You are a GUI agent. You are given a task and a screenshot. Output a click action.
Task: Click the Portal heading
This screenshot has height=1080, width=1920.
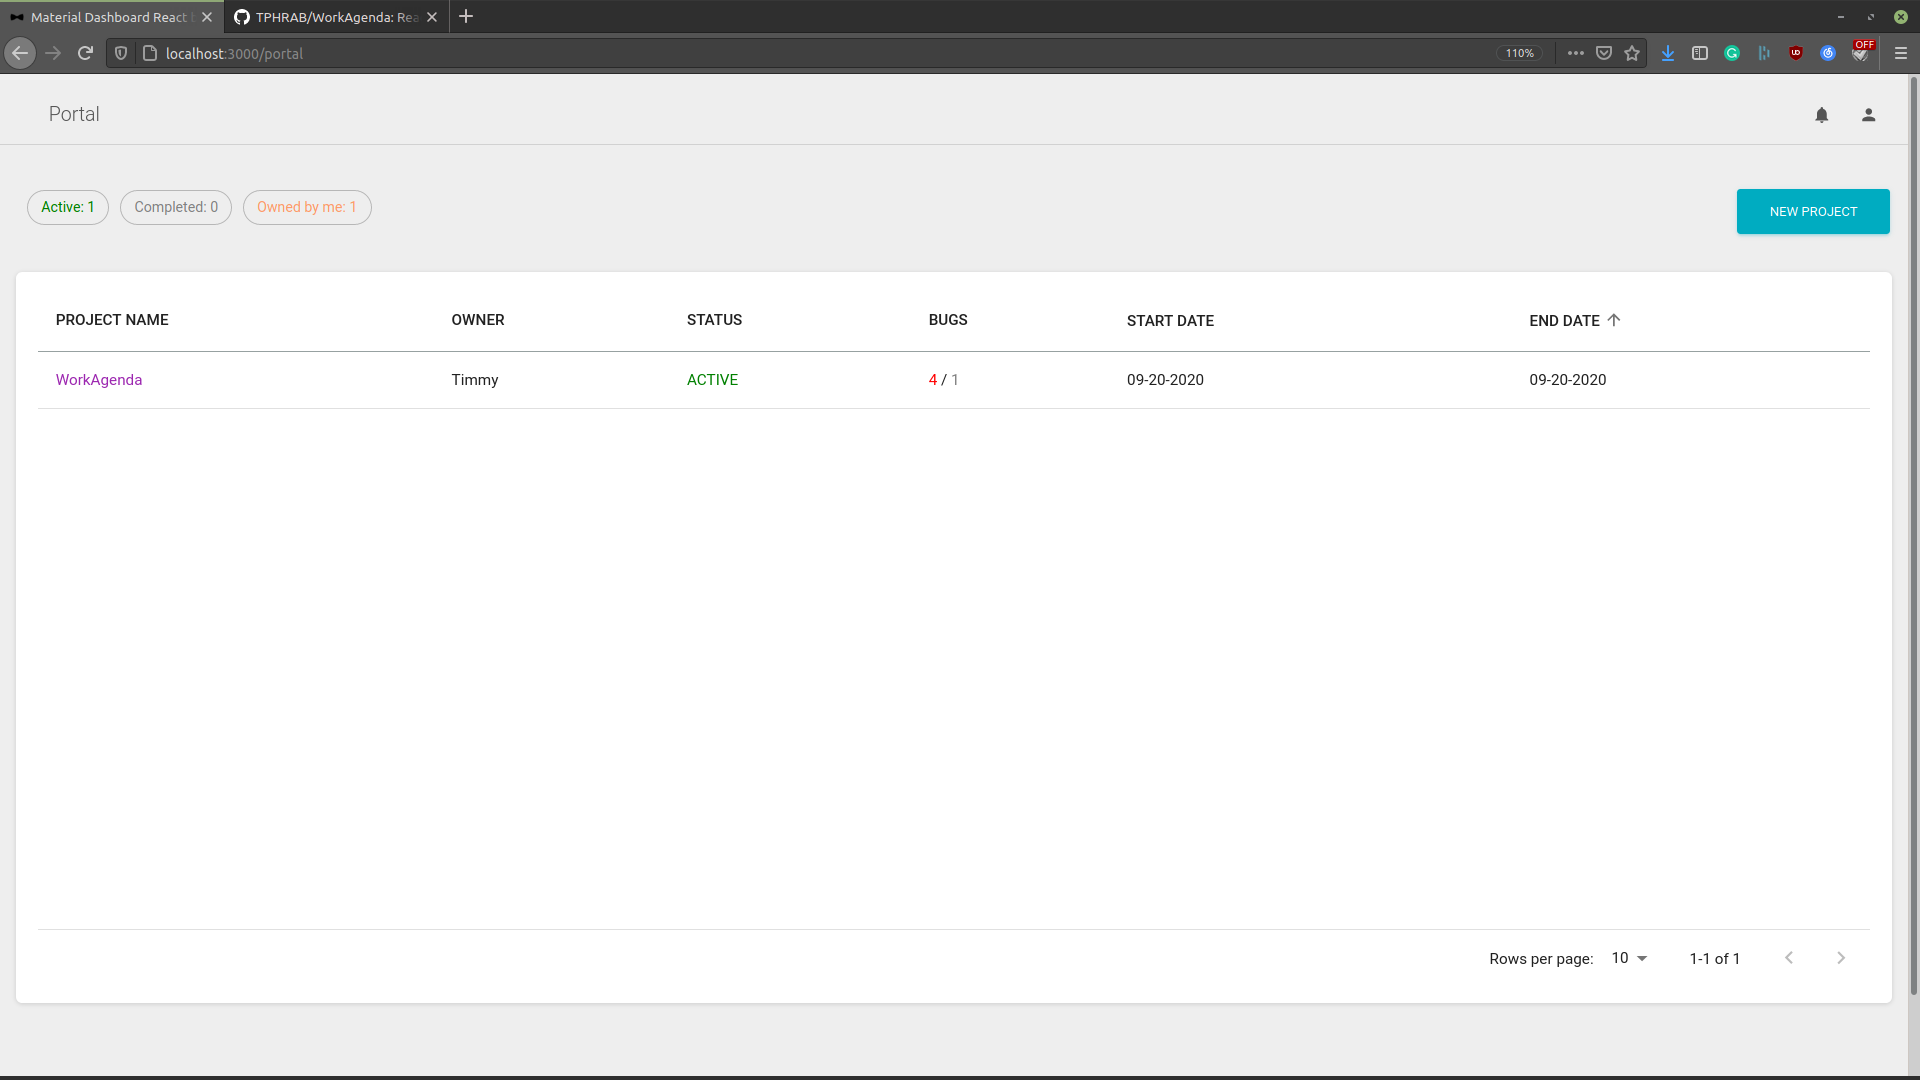74,114
